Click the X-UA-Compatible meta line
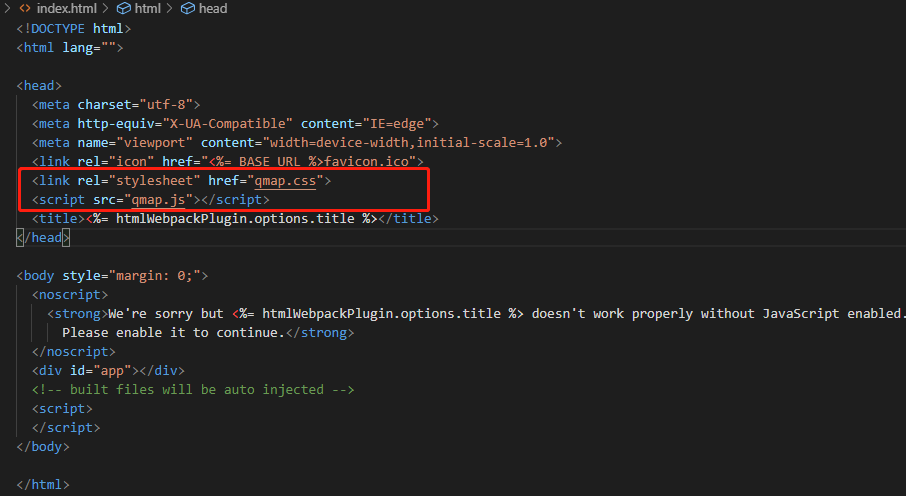906x496 pixels. (x=235, y=124)
